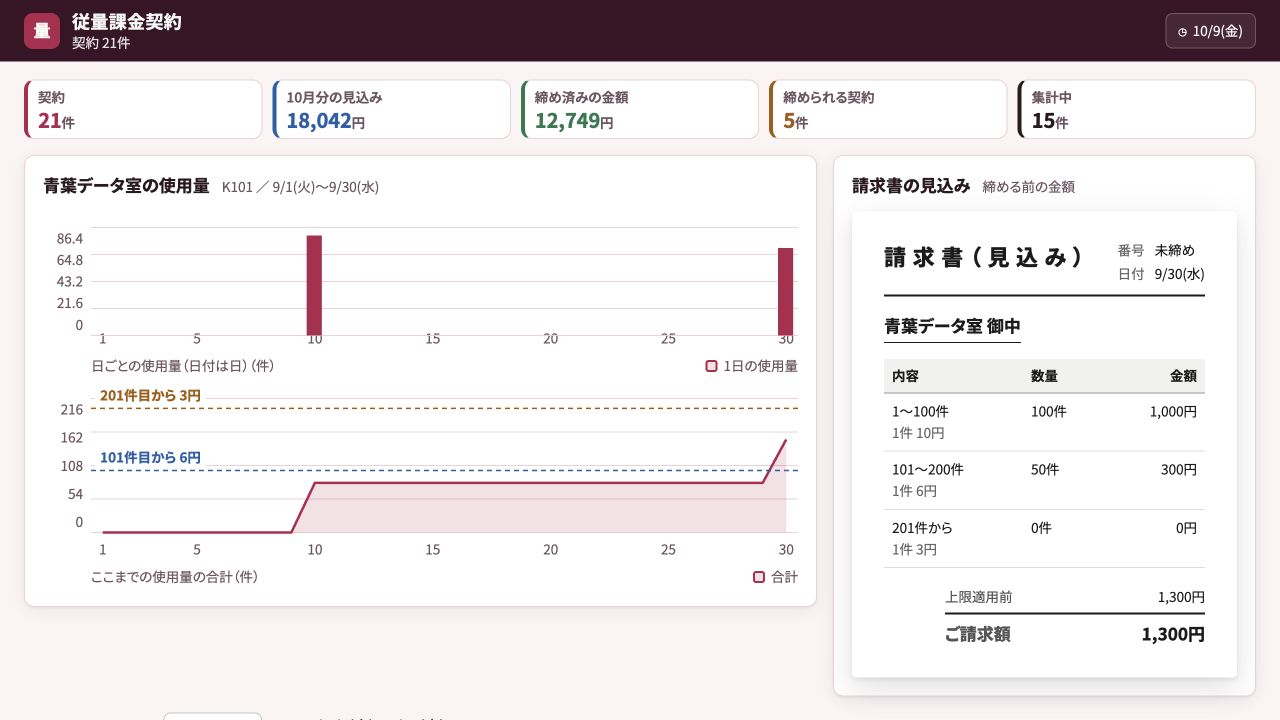The height and width of the screenshot is (720, 1280).
Task: Click the 1日の使用量 legend swatch
Action: pyautogui.click(x=712, y=366)
